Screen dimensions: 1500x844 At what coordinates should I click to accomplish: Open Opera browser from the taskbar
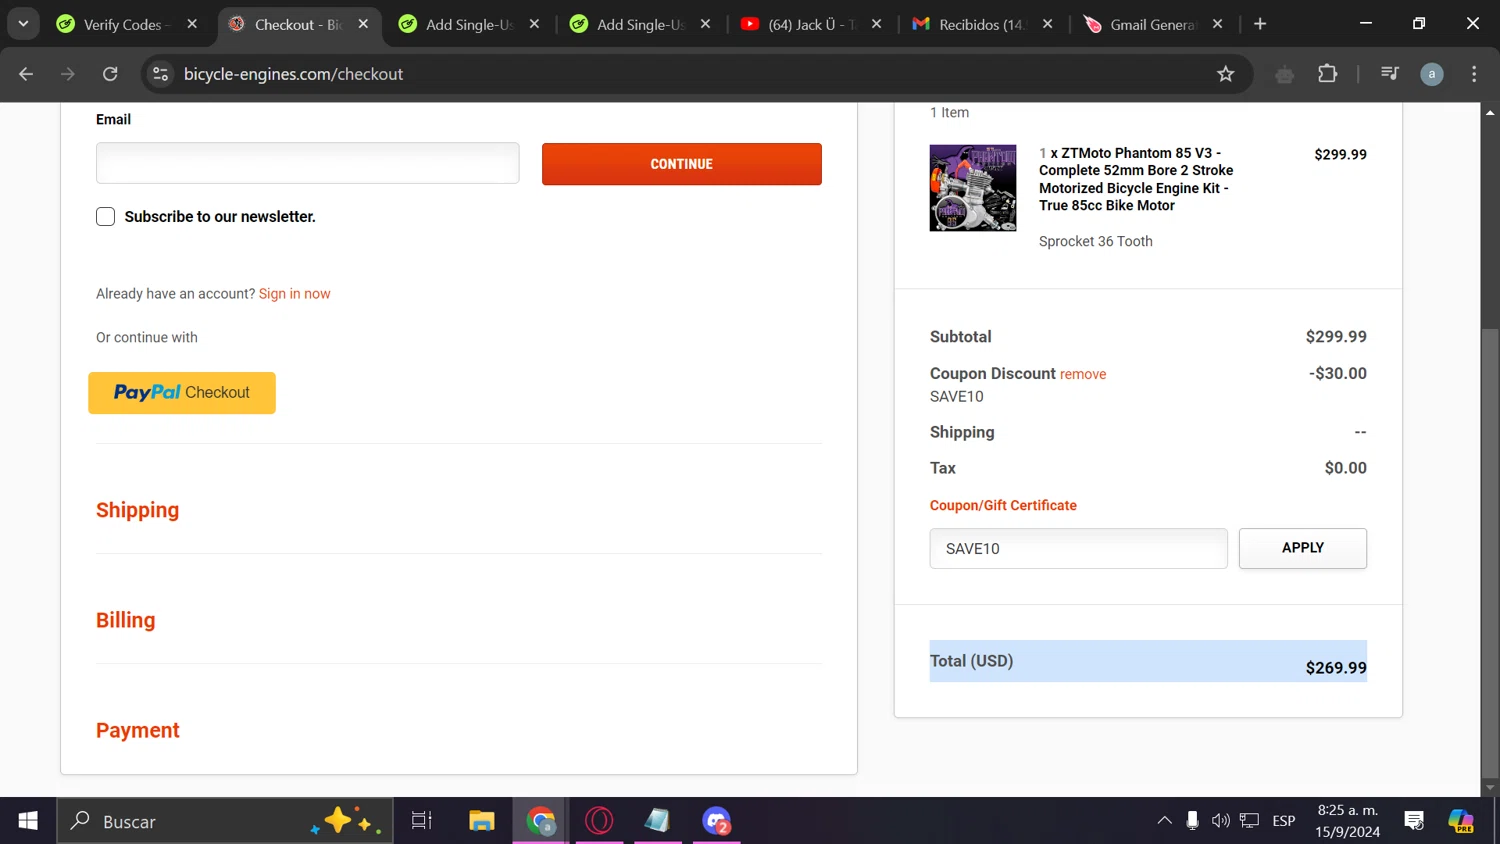coord(599,821)
